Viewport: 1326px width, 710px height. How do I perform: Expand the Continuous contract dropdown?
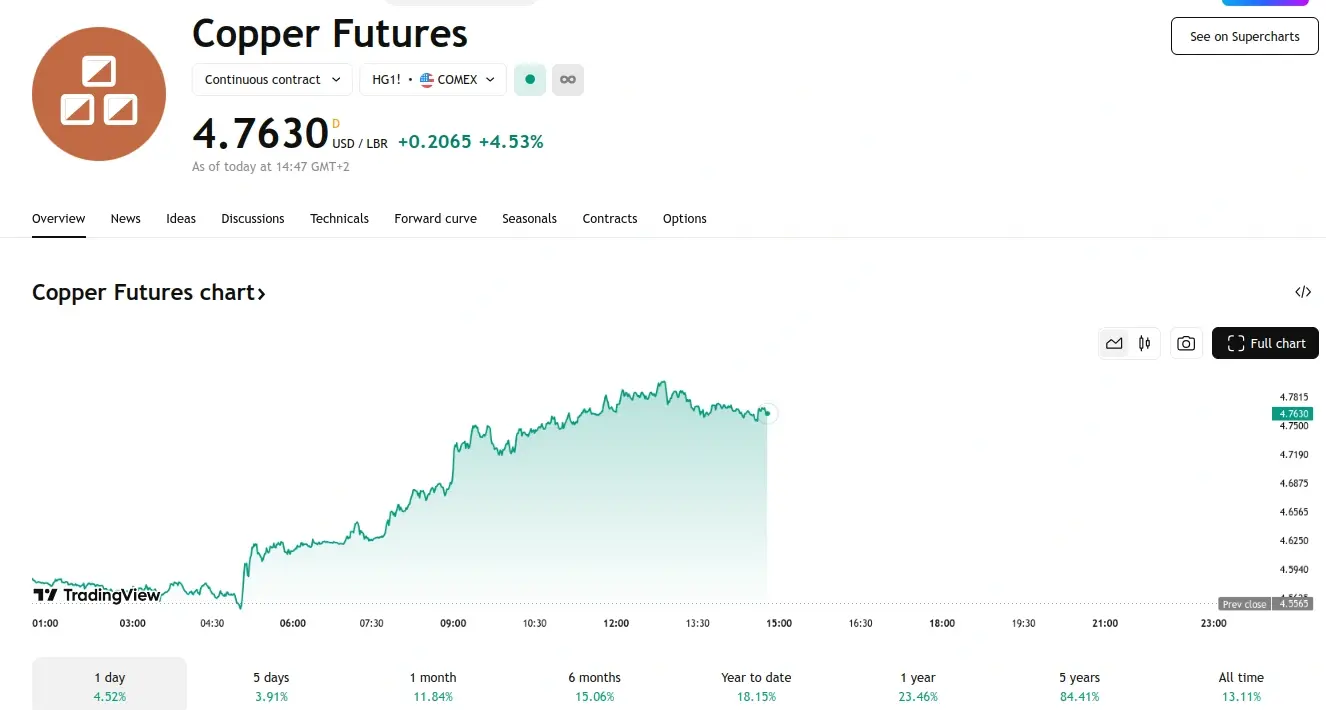pos(272,80)
